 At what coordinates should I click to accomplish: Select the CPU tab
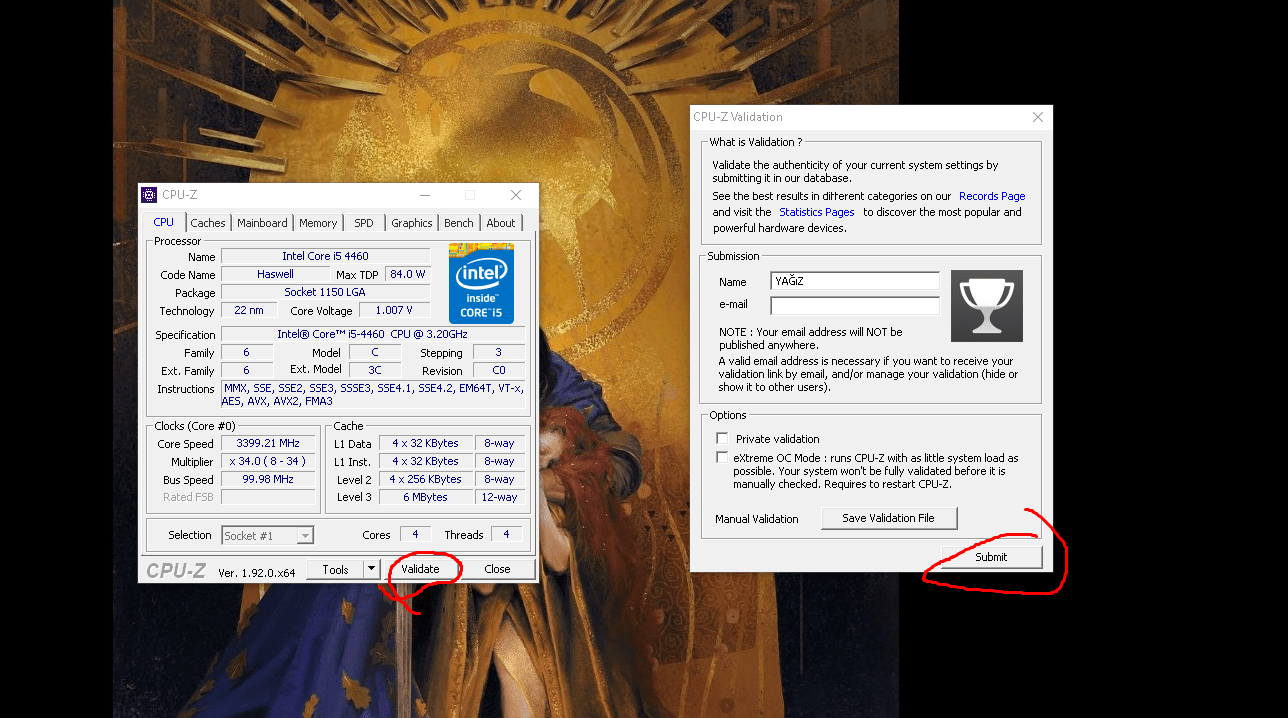(x=164, y=222)
